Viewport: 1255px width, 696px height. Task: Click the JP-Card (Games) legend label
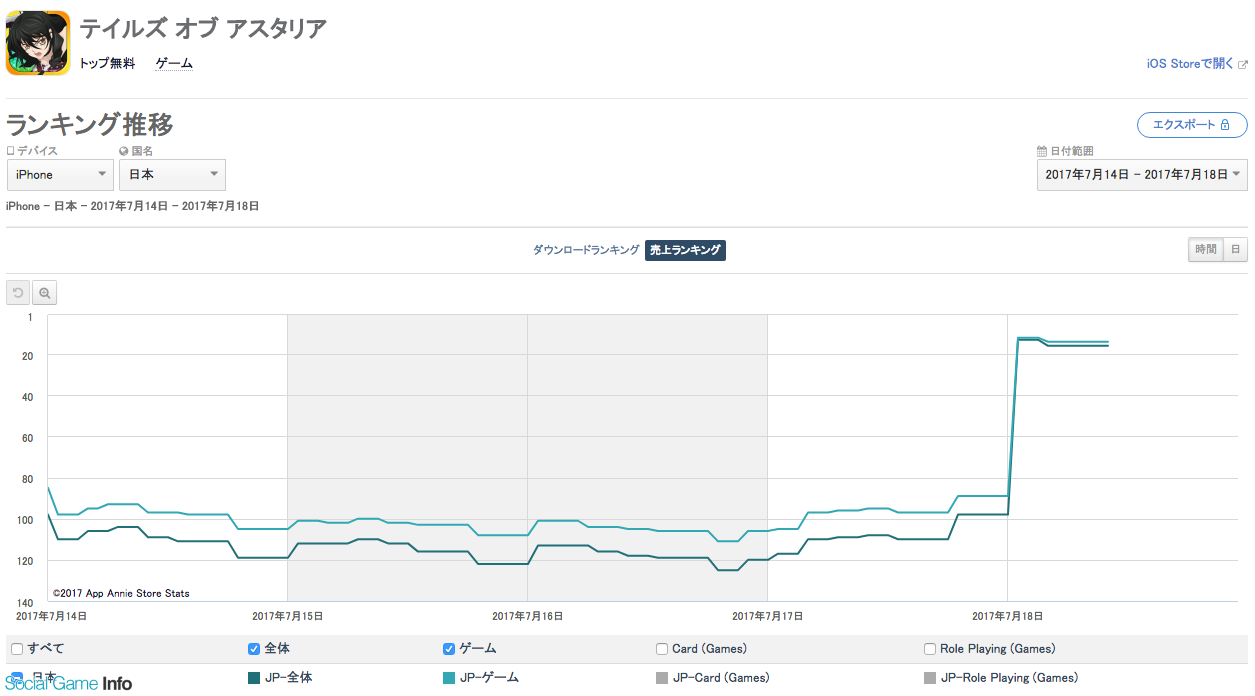pos(721,678)
